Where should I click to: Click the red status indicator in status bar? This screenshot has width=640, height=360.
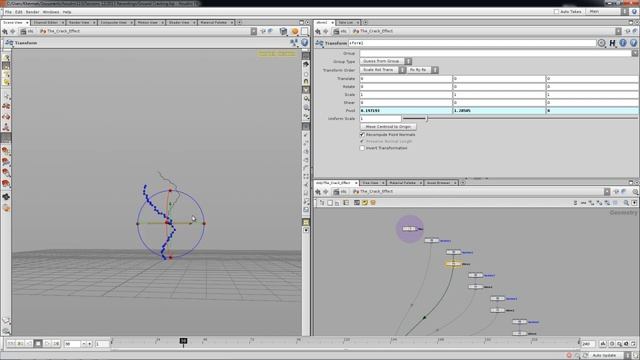[x=569, y=356]
